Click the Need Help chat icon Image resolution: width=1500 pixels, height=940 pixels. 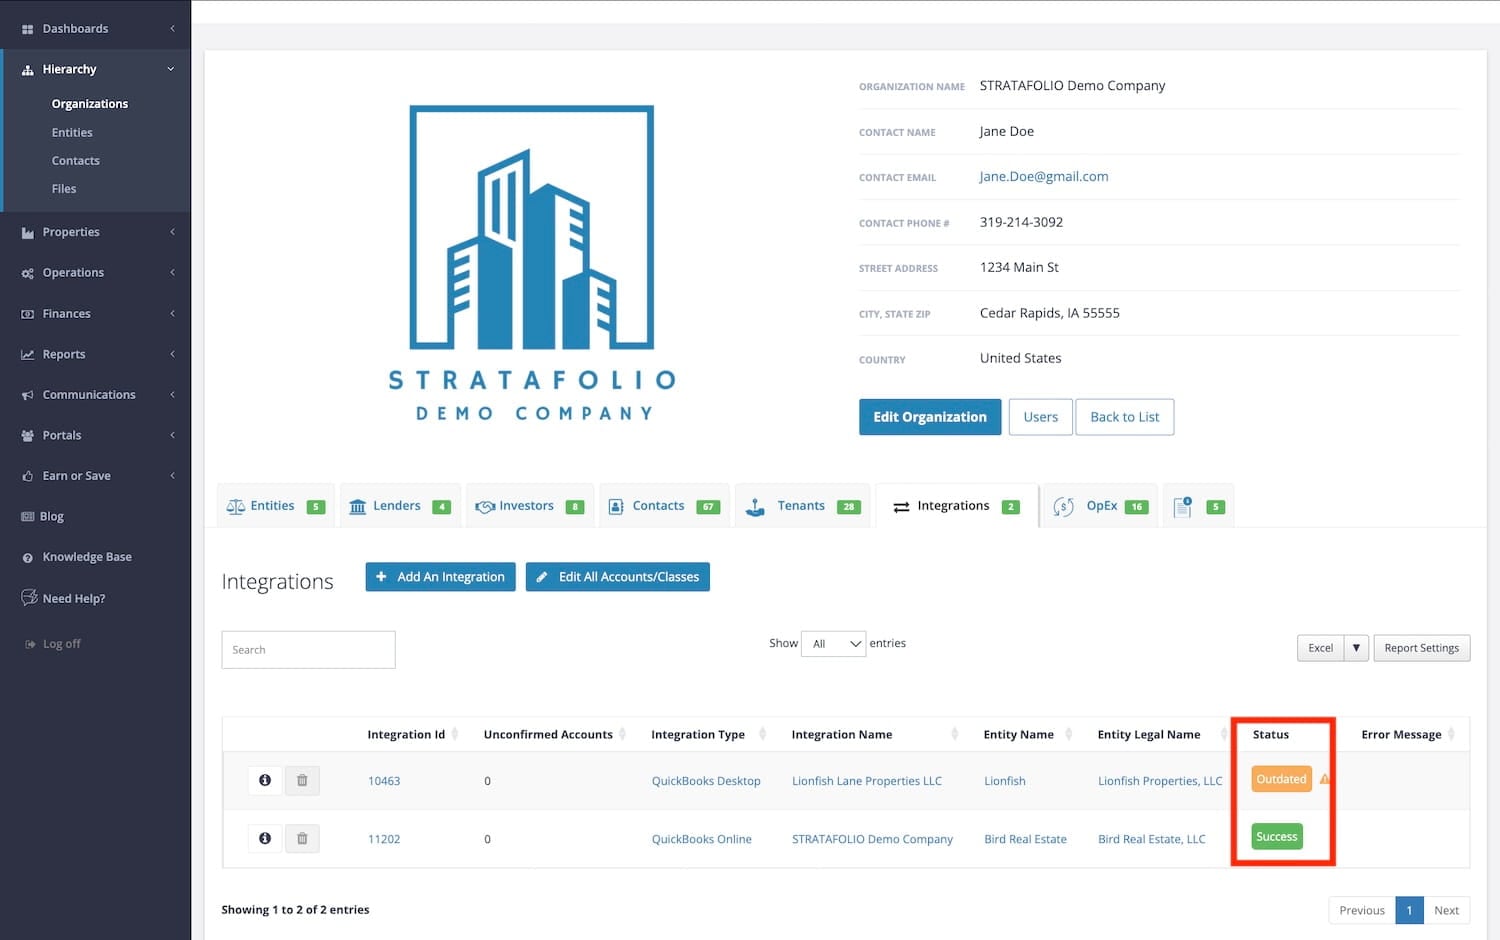[29, 598]
